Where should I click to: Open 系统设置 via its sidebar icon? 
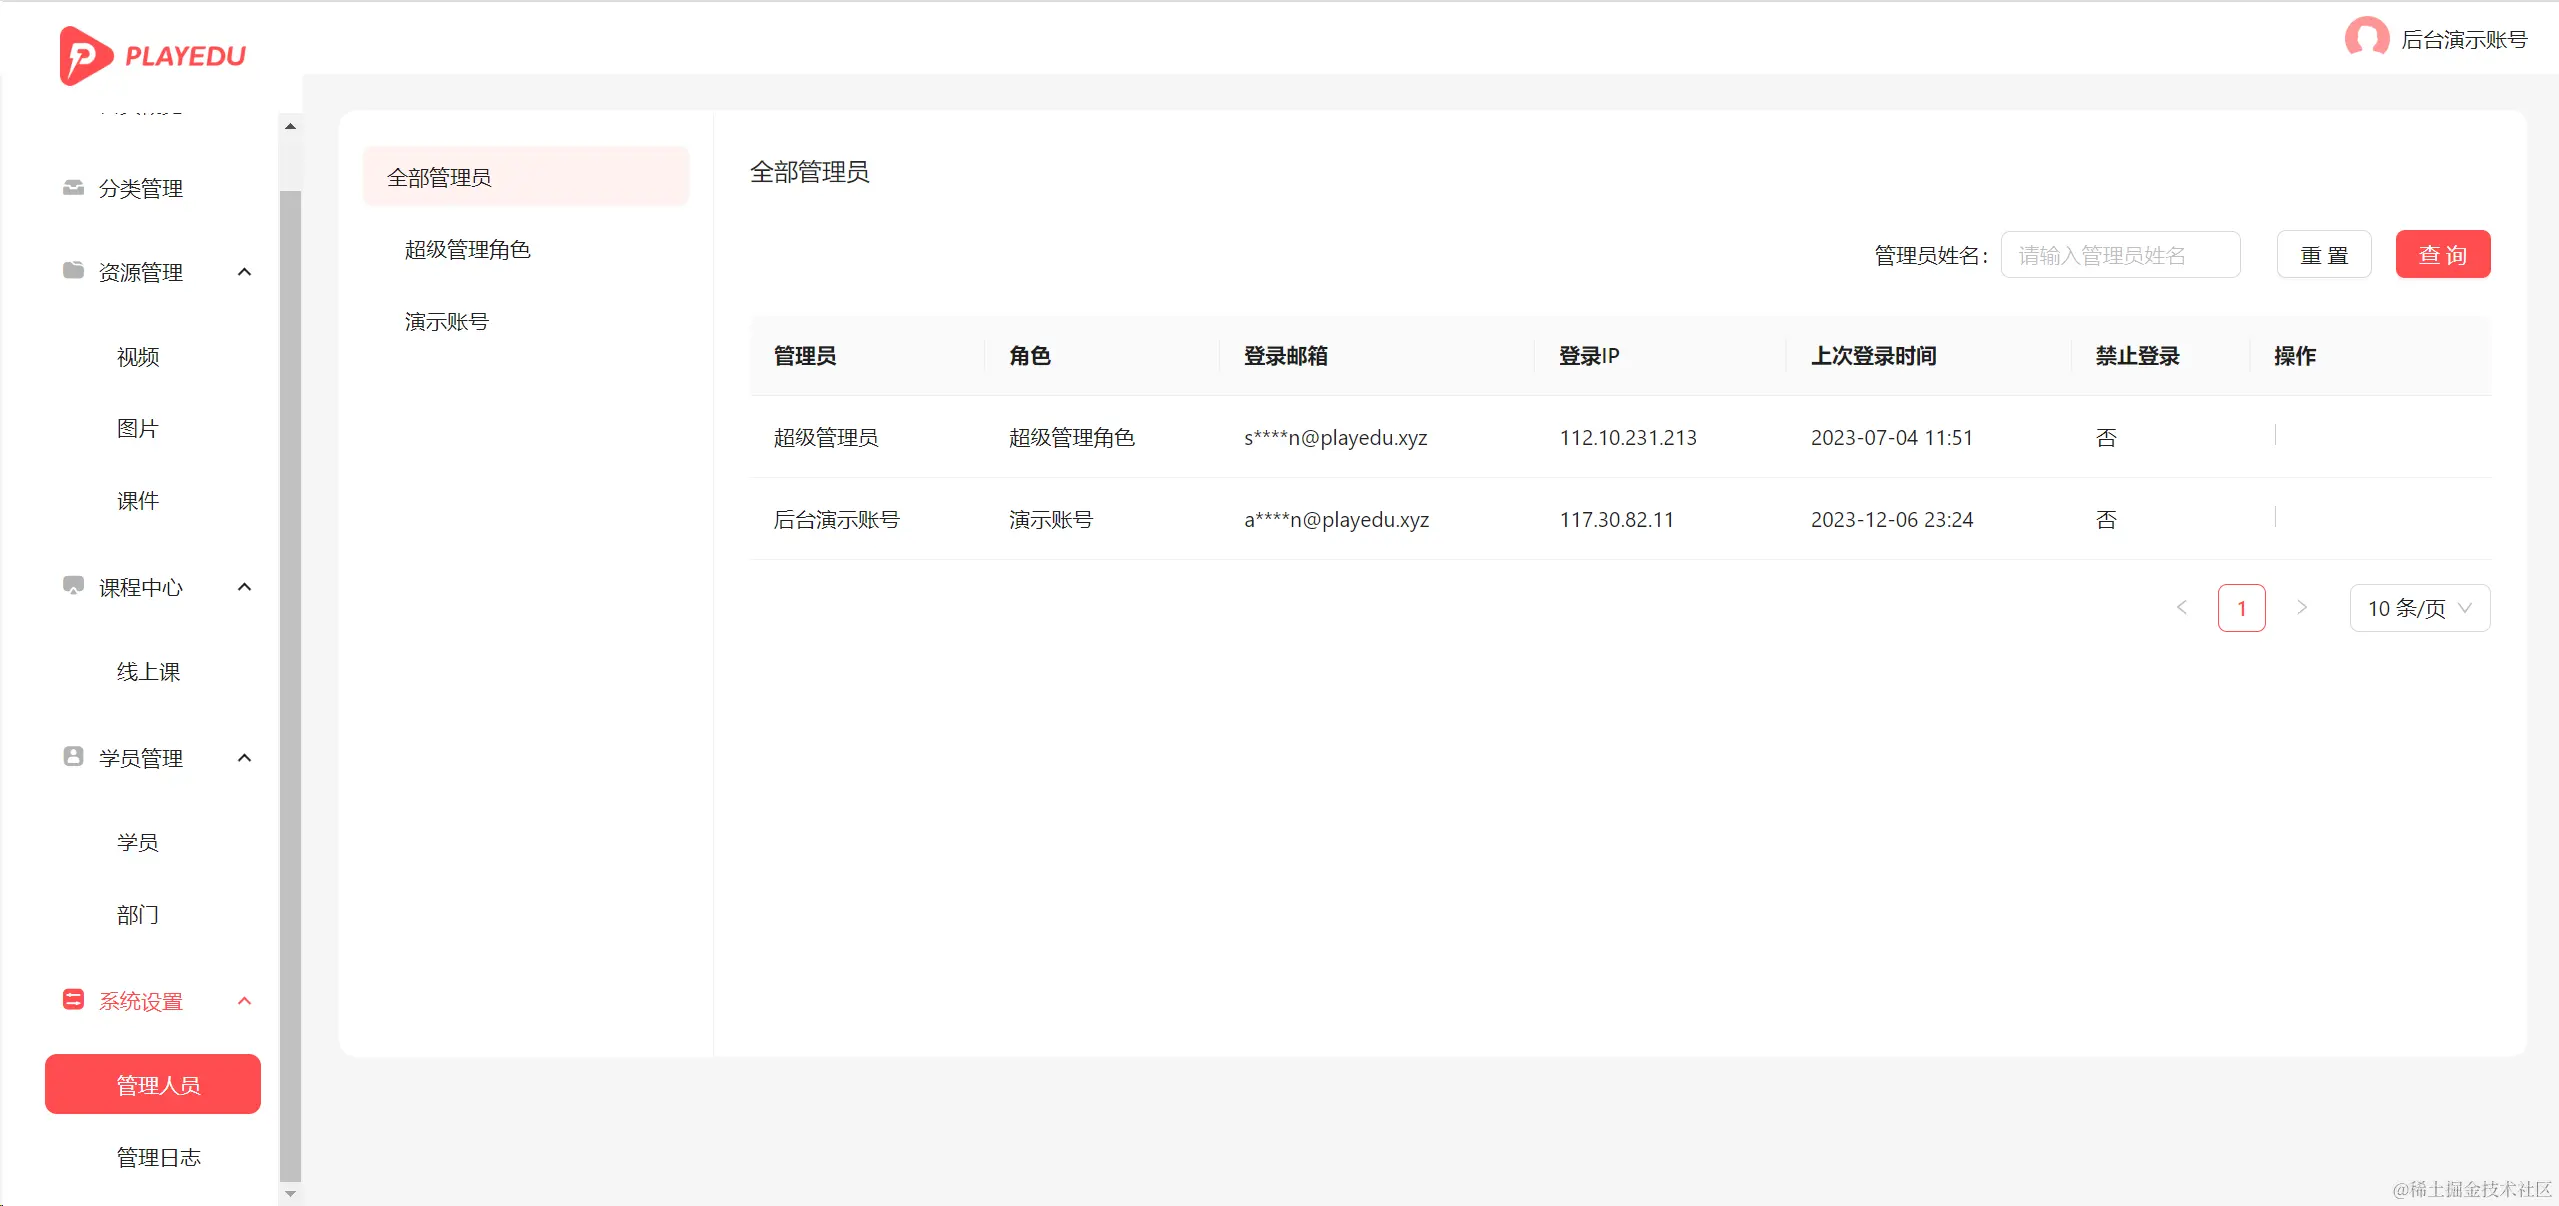click(x=71, y=1000)
